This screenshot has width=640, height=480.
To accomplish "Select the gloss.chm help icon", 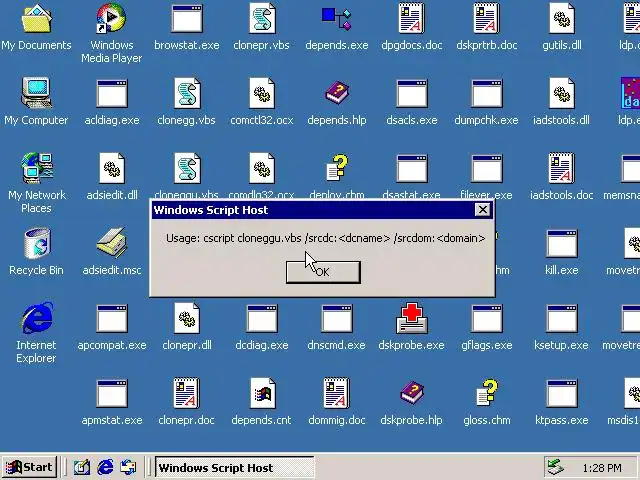I will click(x=487, y=394).
